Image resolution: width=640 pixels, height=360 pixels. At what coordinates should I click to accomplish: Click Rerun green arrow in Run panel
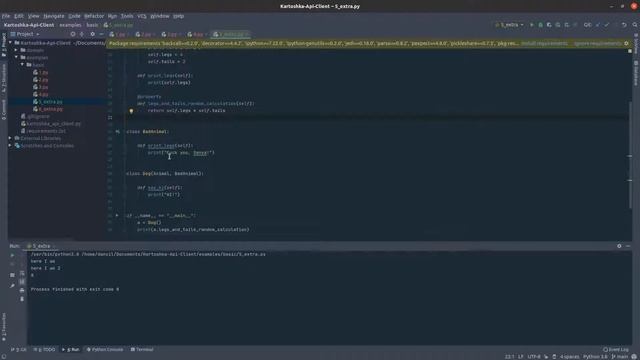pos(12,256)
